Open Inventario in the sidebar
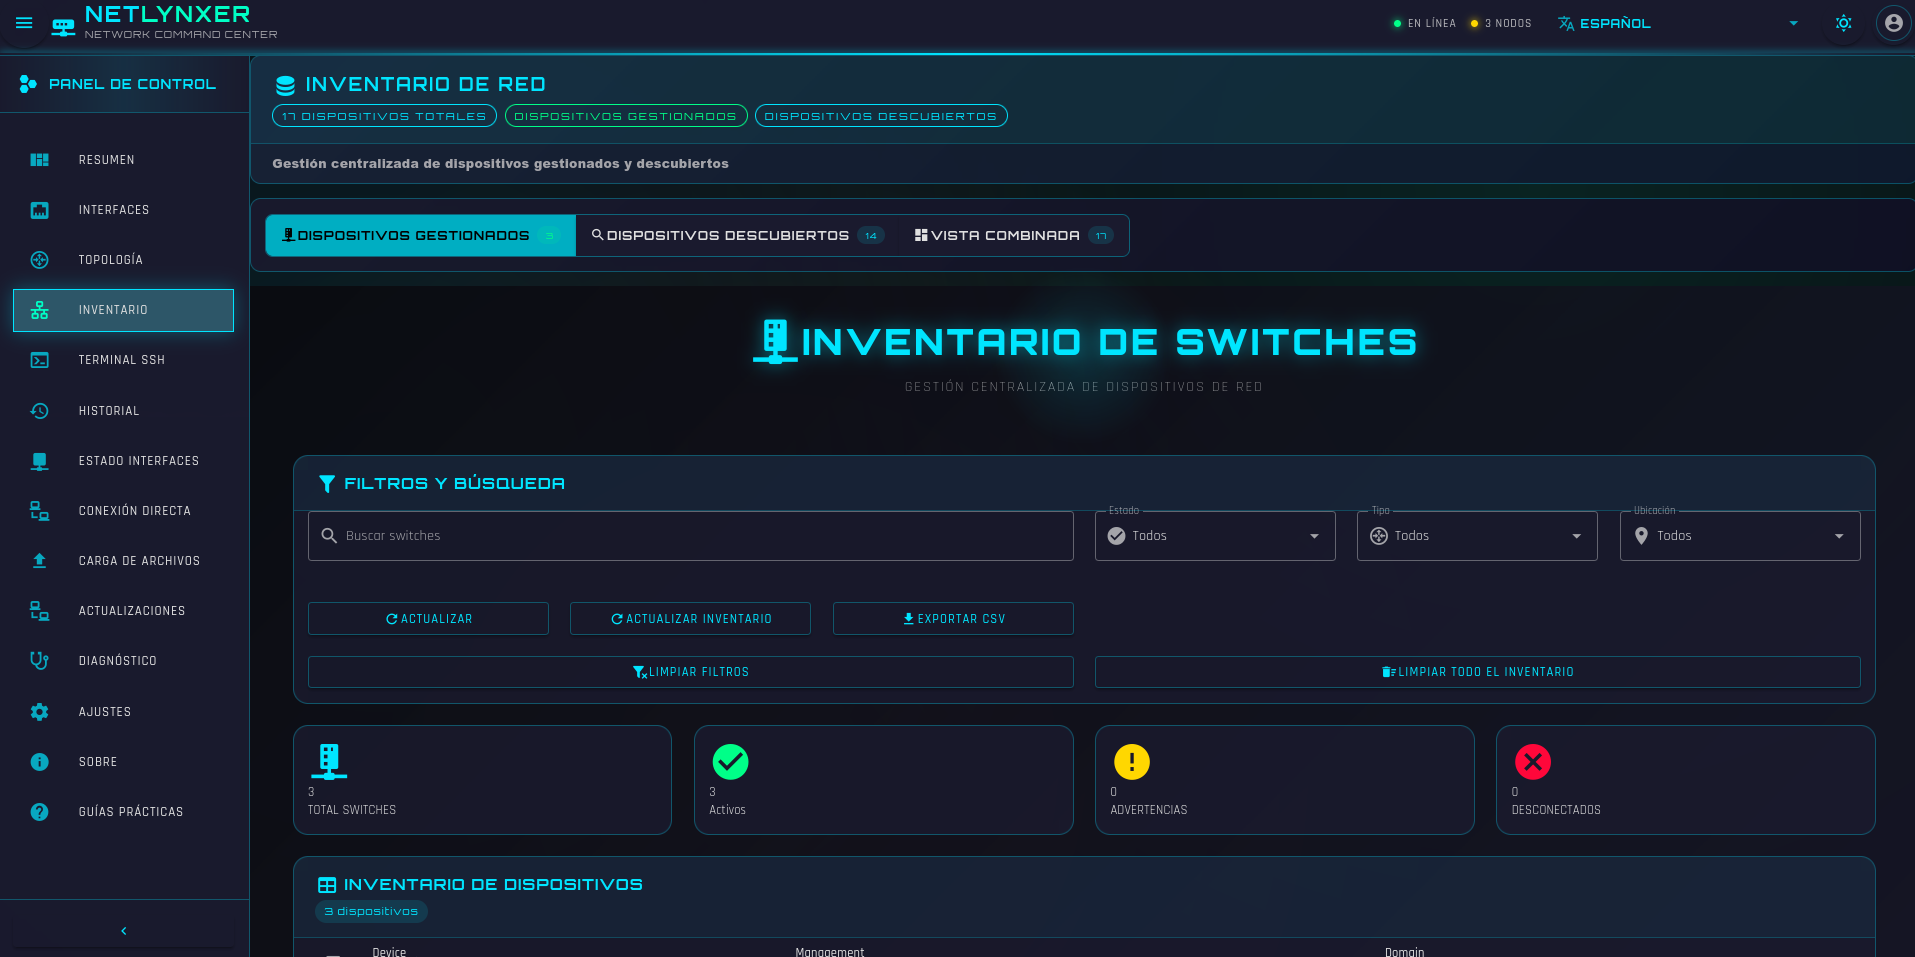The height and width of the screenshot is (957, 1915). point(123,310)
